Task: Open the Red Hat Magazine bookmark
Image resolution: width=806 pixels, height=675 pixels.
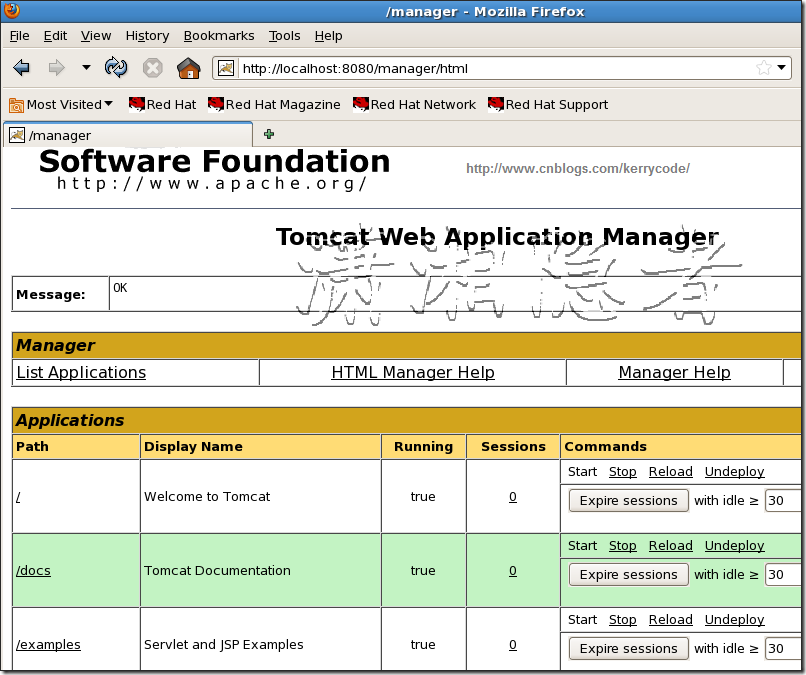Action: pos(274,104)
